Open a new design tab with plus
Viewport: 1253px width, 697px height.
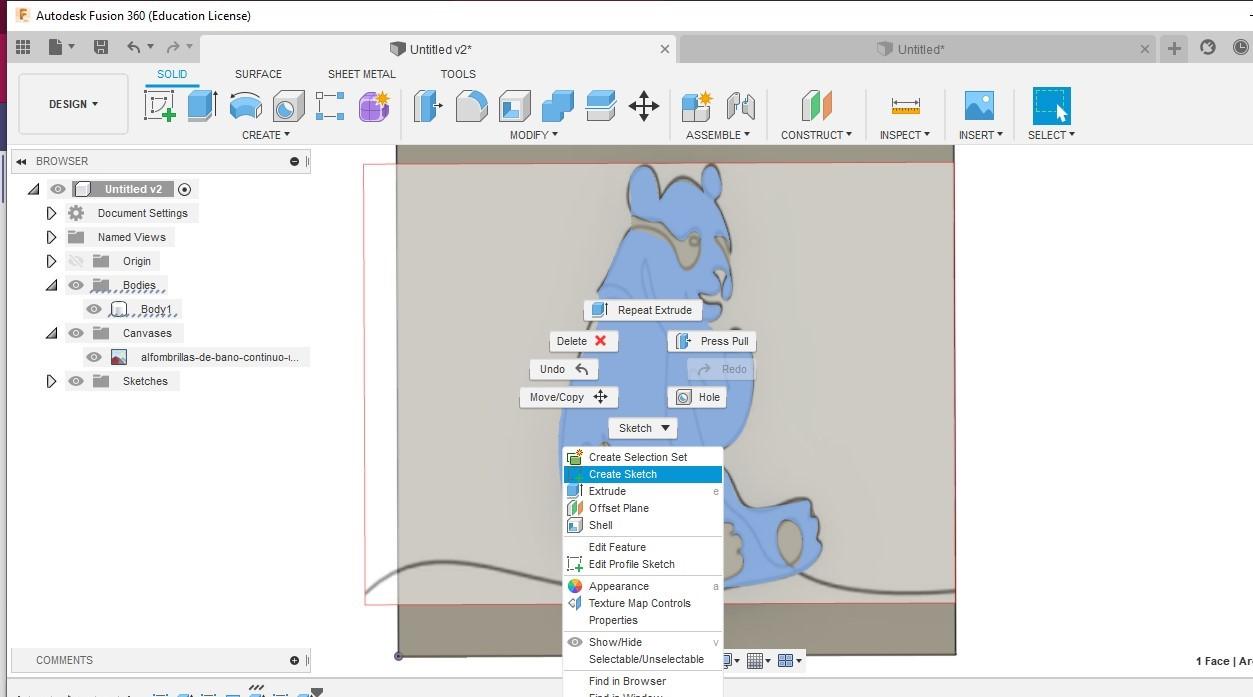point(1174,48)
